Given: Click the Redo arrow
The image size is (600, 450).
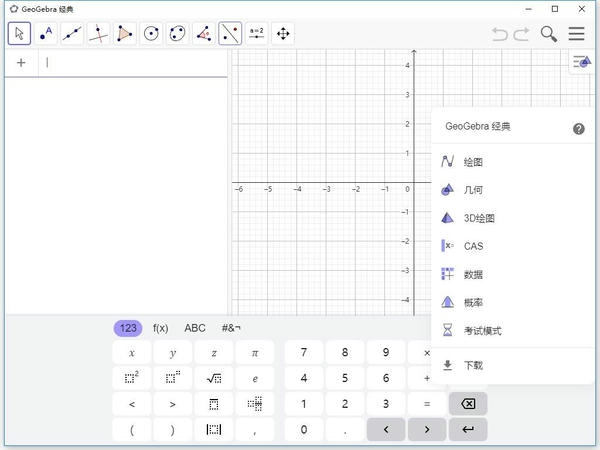Looking at the screenshot, I should [522, 34].
